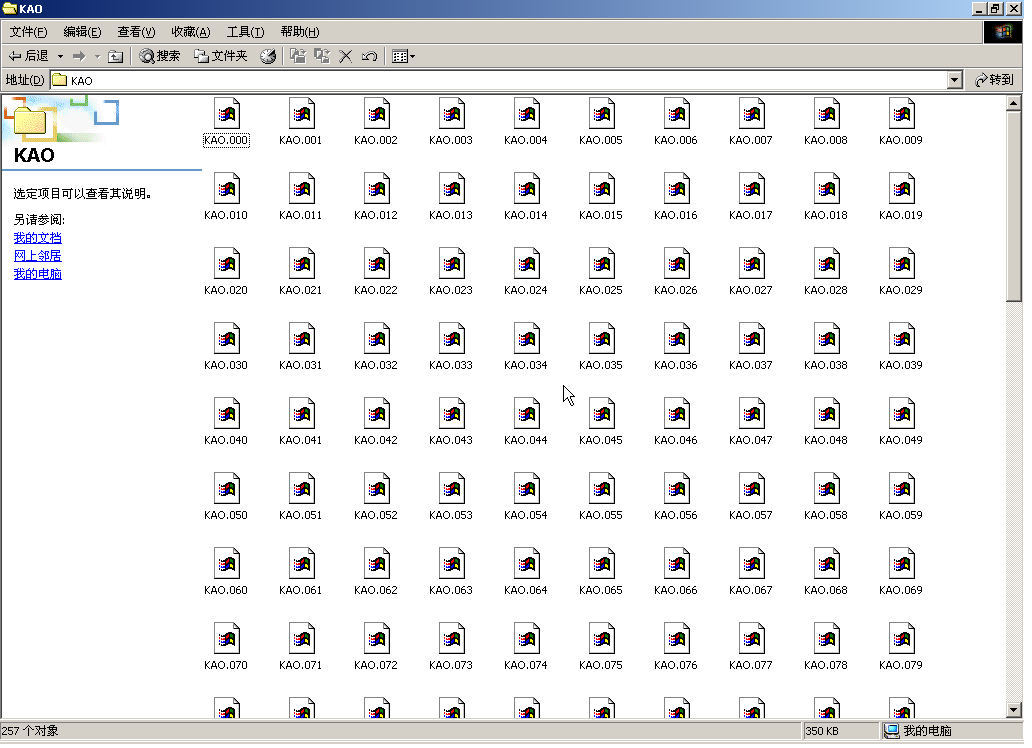Click the Undo toolbar icon

[369, 56]
